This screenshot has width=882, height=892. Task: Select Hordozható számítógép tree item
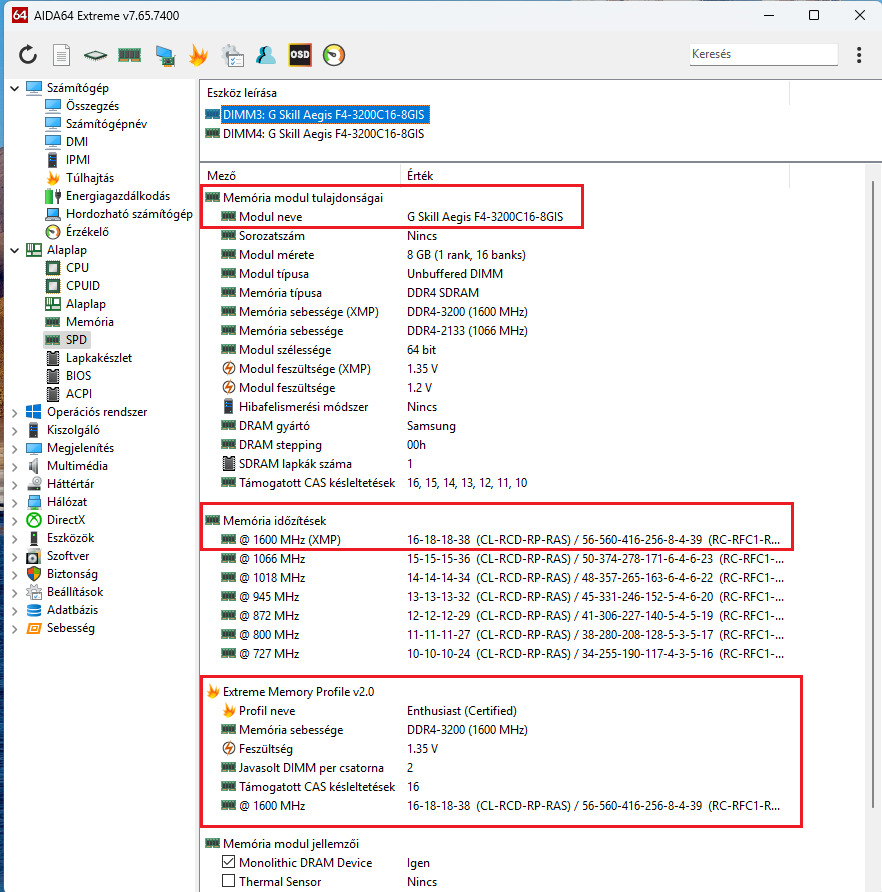pyautogui.click(x=129, y=214)
